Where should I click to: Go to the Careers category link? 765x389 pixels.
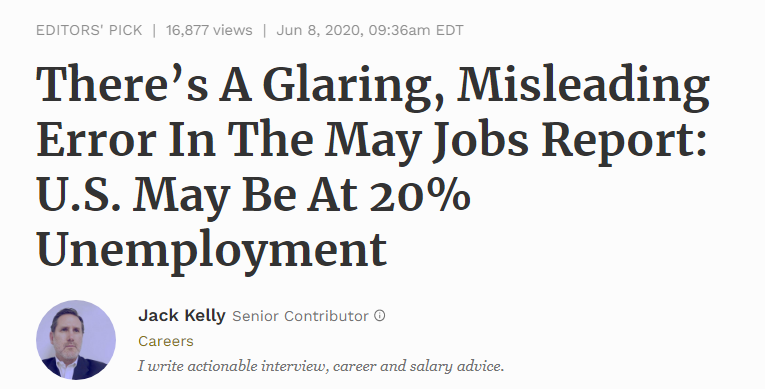click(166, 341)
